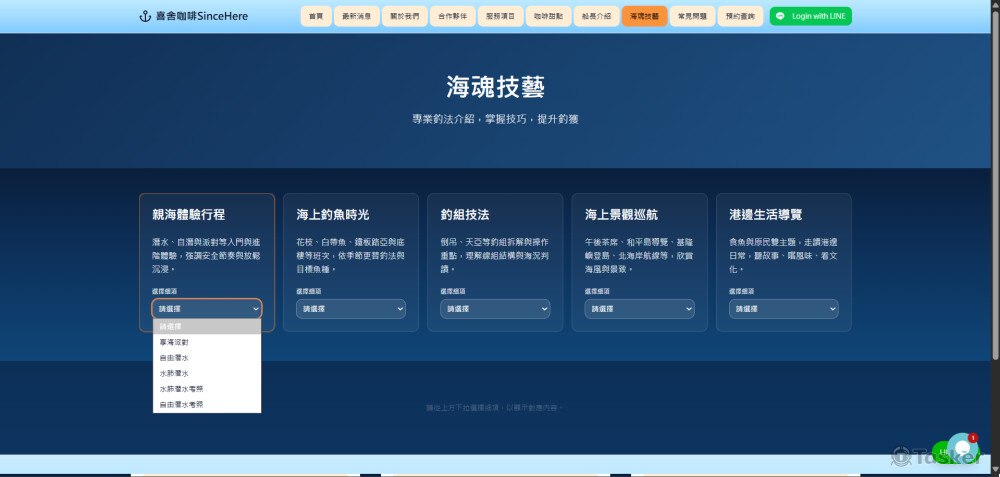1000x477 pixels.
Task: Open the 關於我們 navigation tab
Action: tap(403, 16)
